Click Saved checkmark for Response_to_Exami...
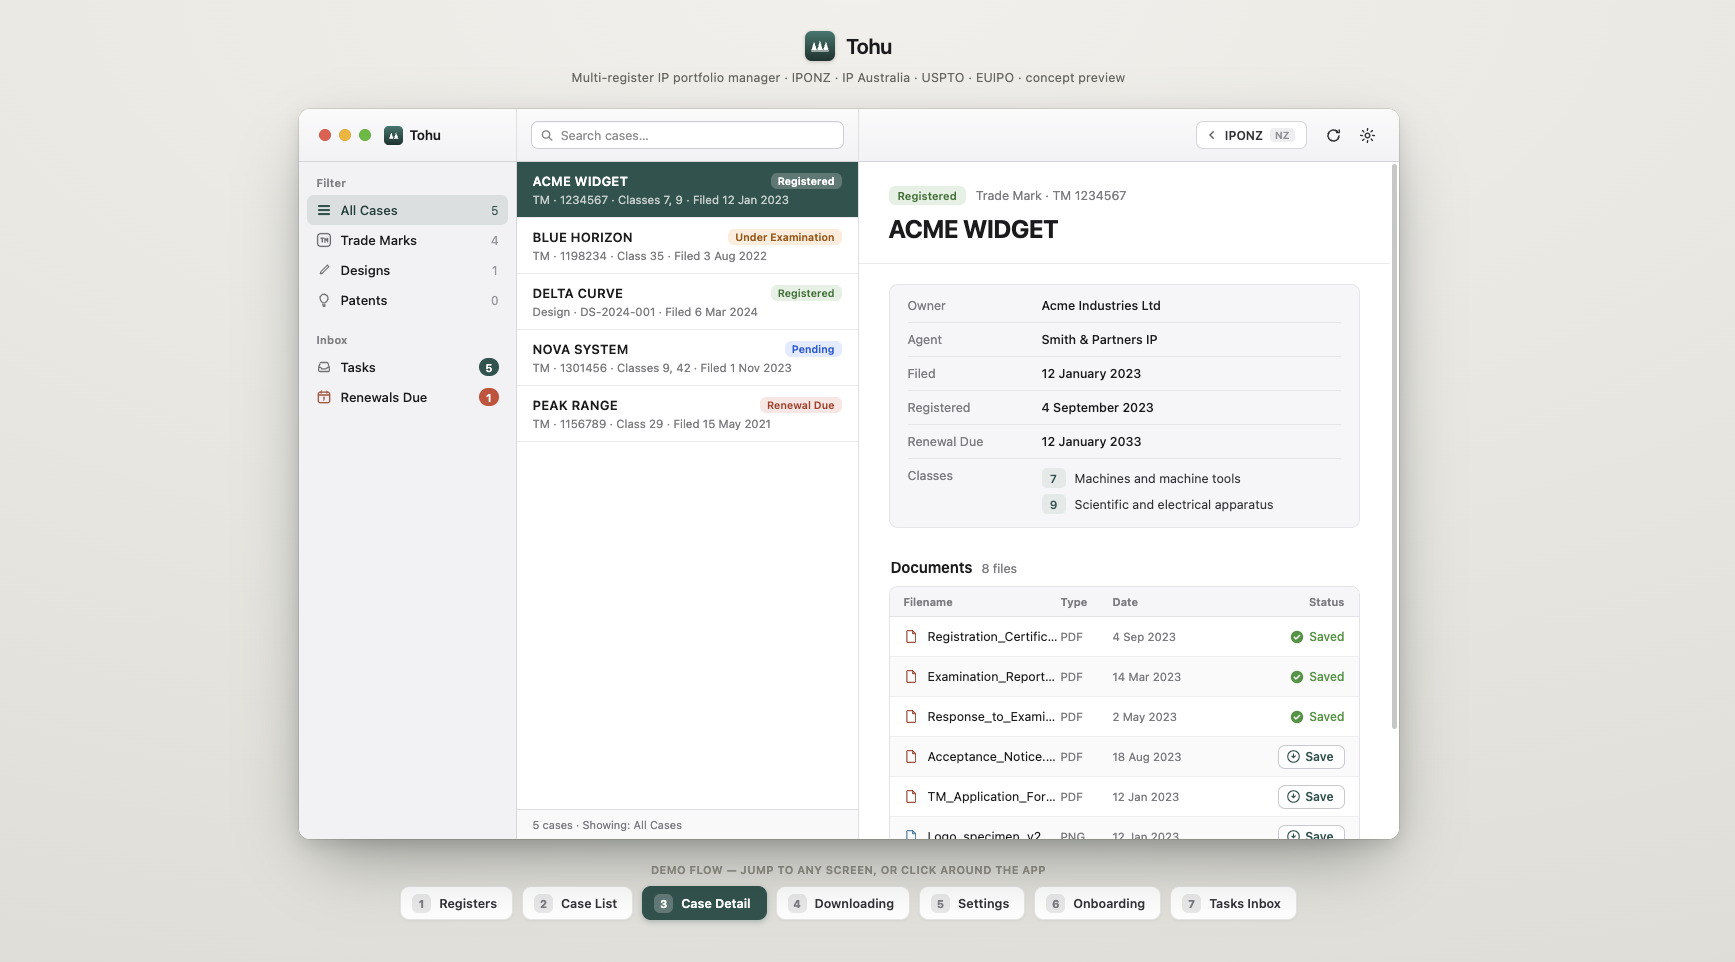Viewport: 1735px width, 962px height. [x=1297, y=717]
